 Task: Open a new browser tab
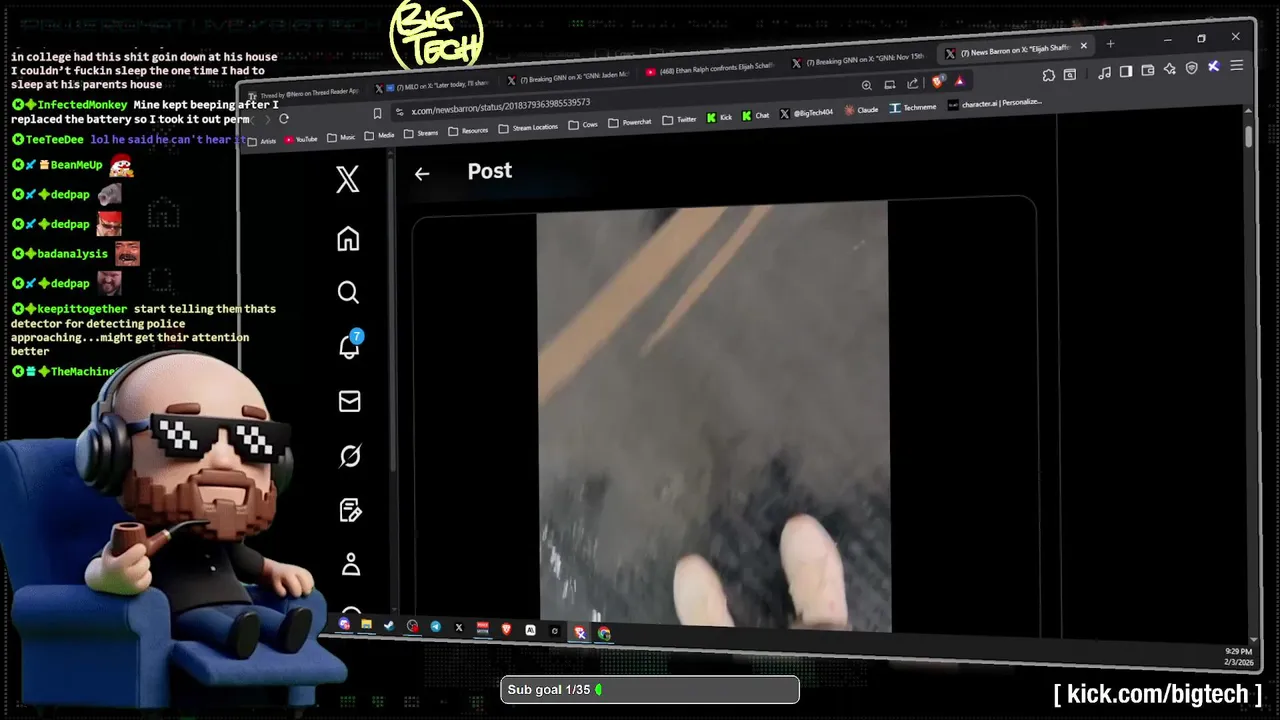click(x=1110, y=44)
